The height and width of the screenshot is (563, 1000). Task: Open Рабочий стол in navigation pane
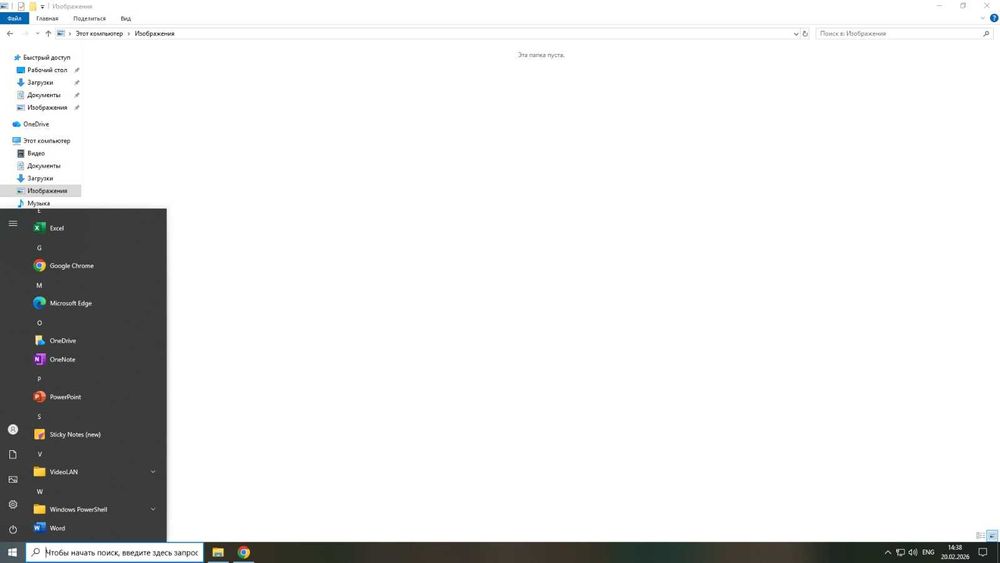tap(47, 70)
